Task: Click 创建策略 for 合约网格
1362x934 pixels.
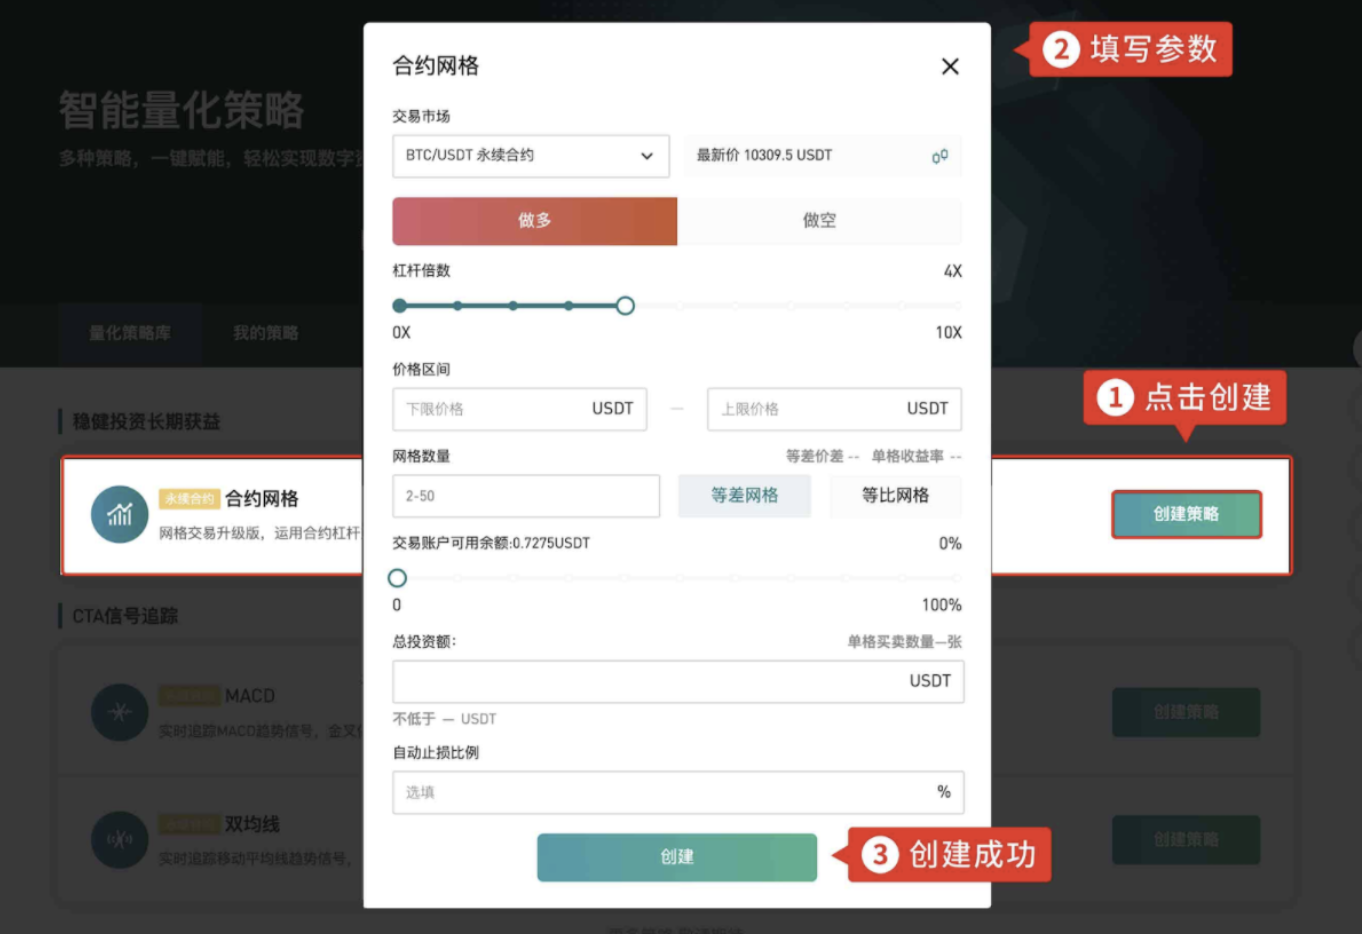Action: point(1186,514)
